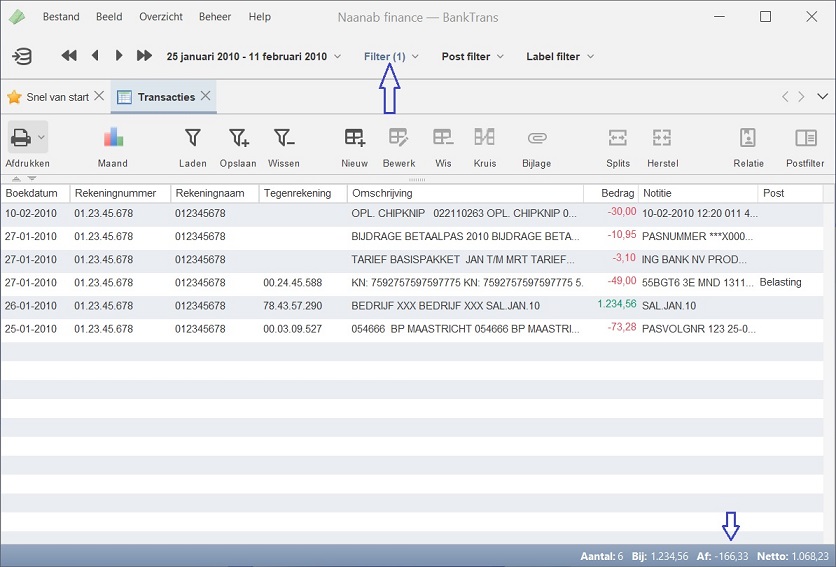Open the date range dropdown
The image size is (836, 567).
[x=253, y=56]
